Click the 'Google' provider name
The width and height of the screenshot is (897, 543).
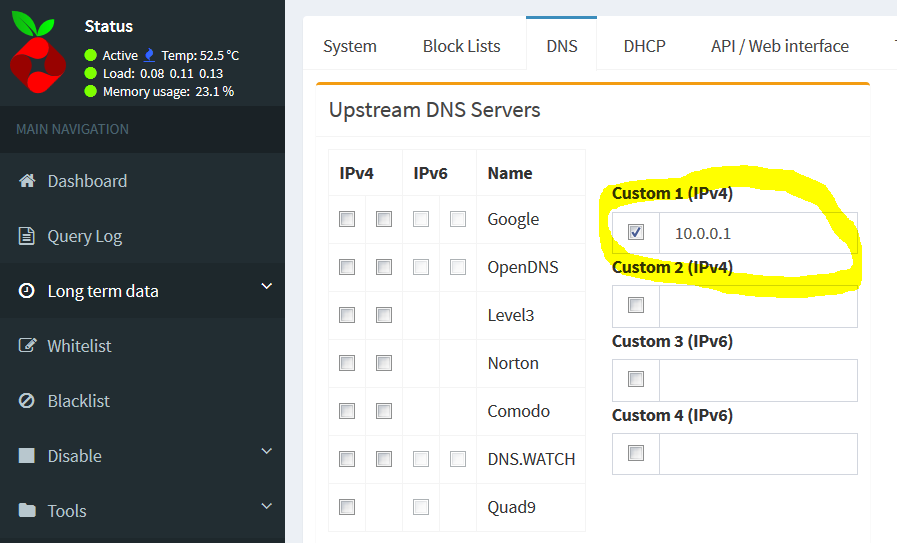click(x=513, y=220)
